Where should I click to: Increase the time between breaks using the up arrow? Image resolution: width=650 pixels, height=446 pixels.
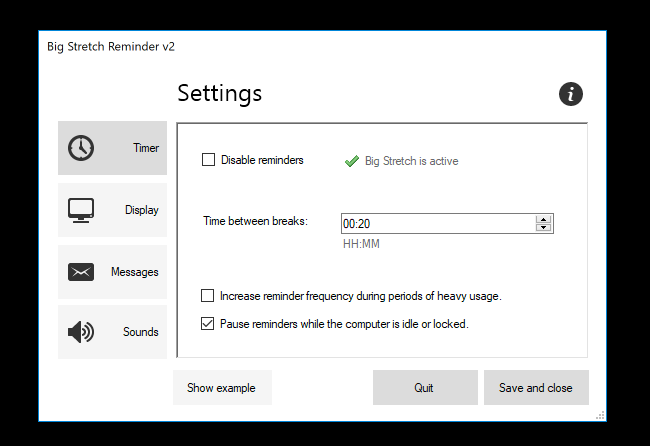[543, 219]
